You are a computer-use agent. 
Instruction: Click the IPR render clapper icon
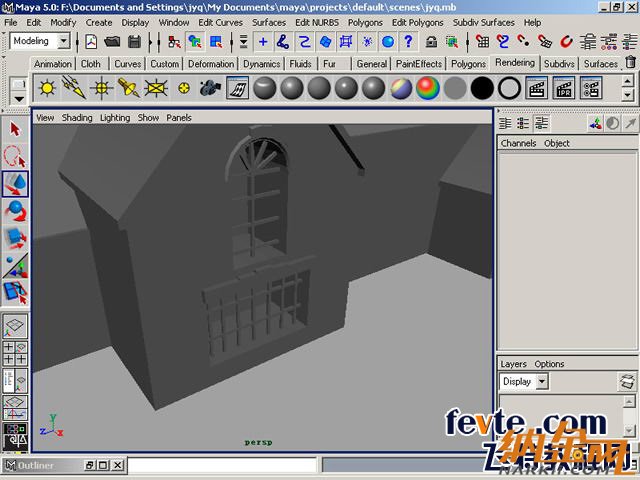coord(564,88)
